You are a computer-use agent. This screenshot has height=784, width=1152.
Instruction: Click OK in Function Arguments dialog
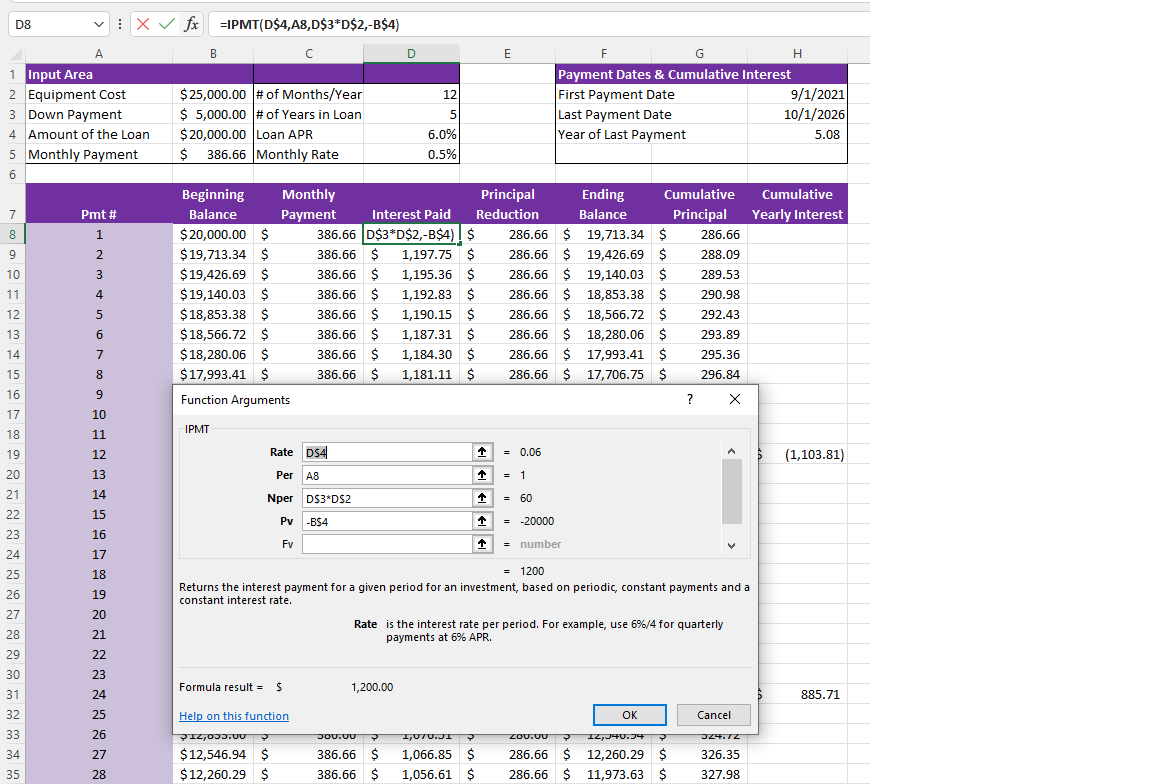click(x=630, y=715)
